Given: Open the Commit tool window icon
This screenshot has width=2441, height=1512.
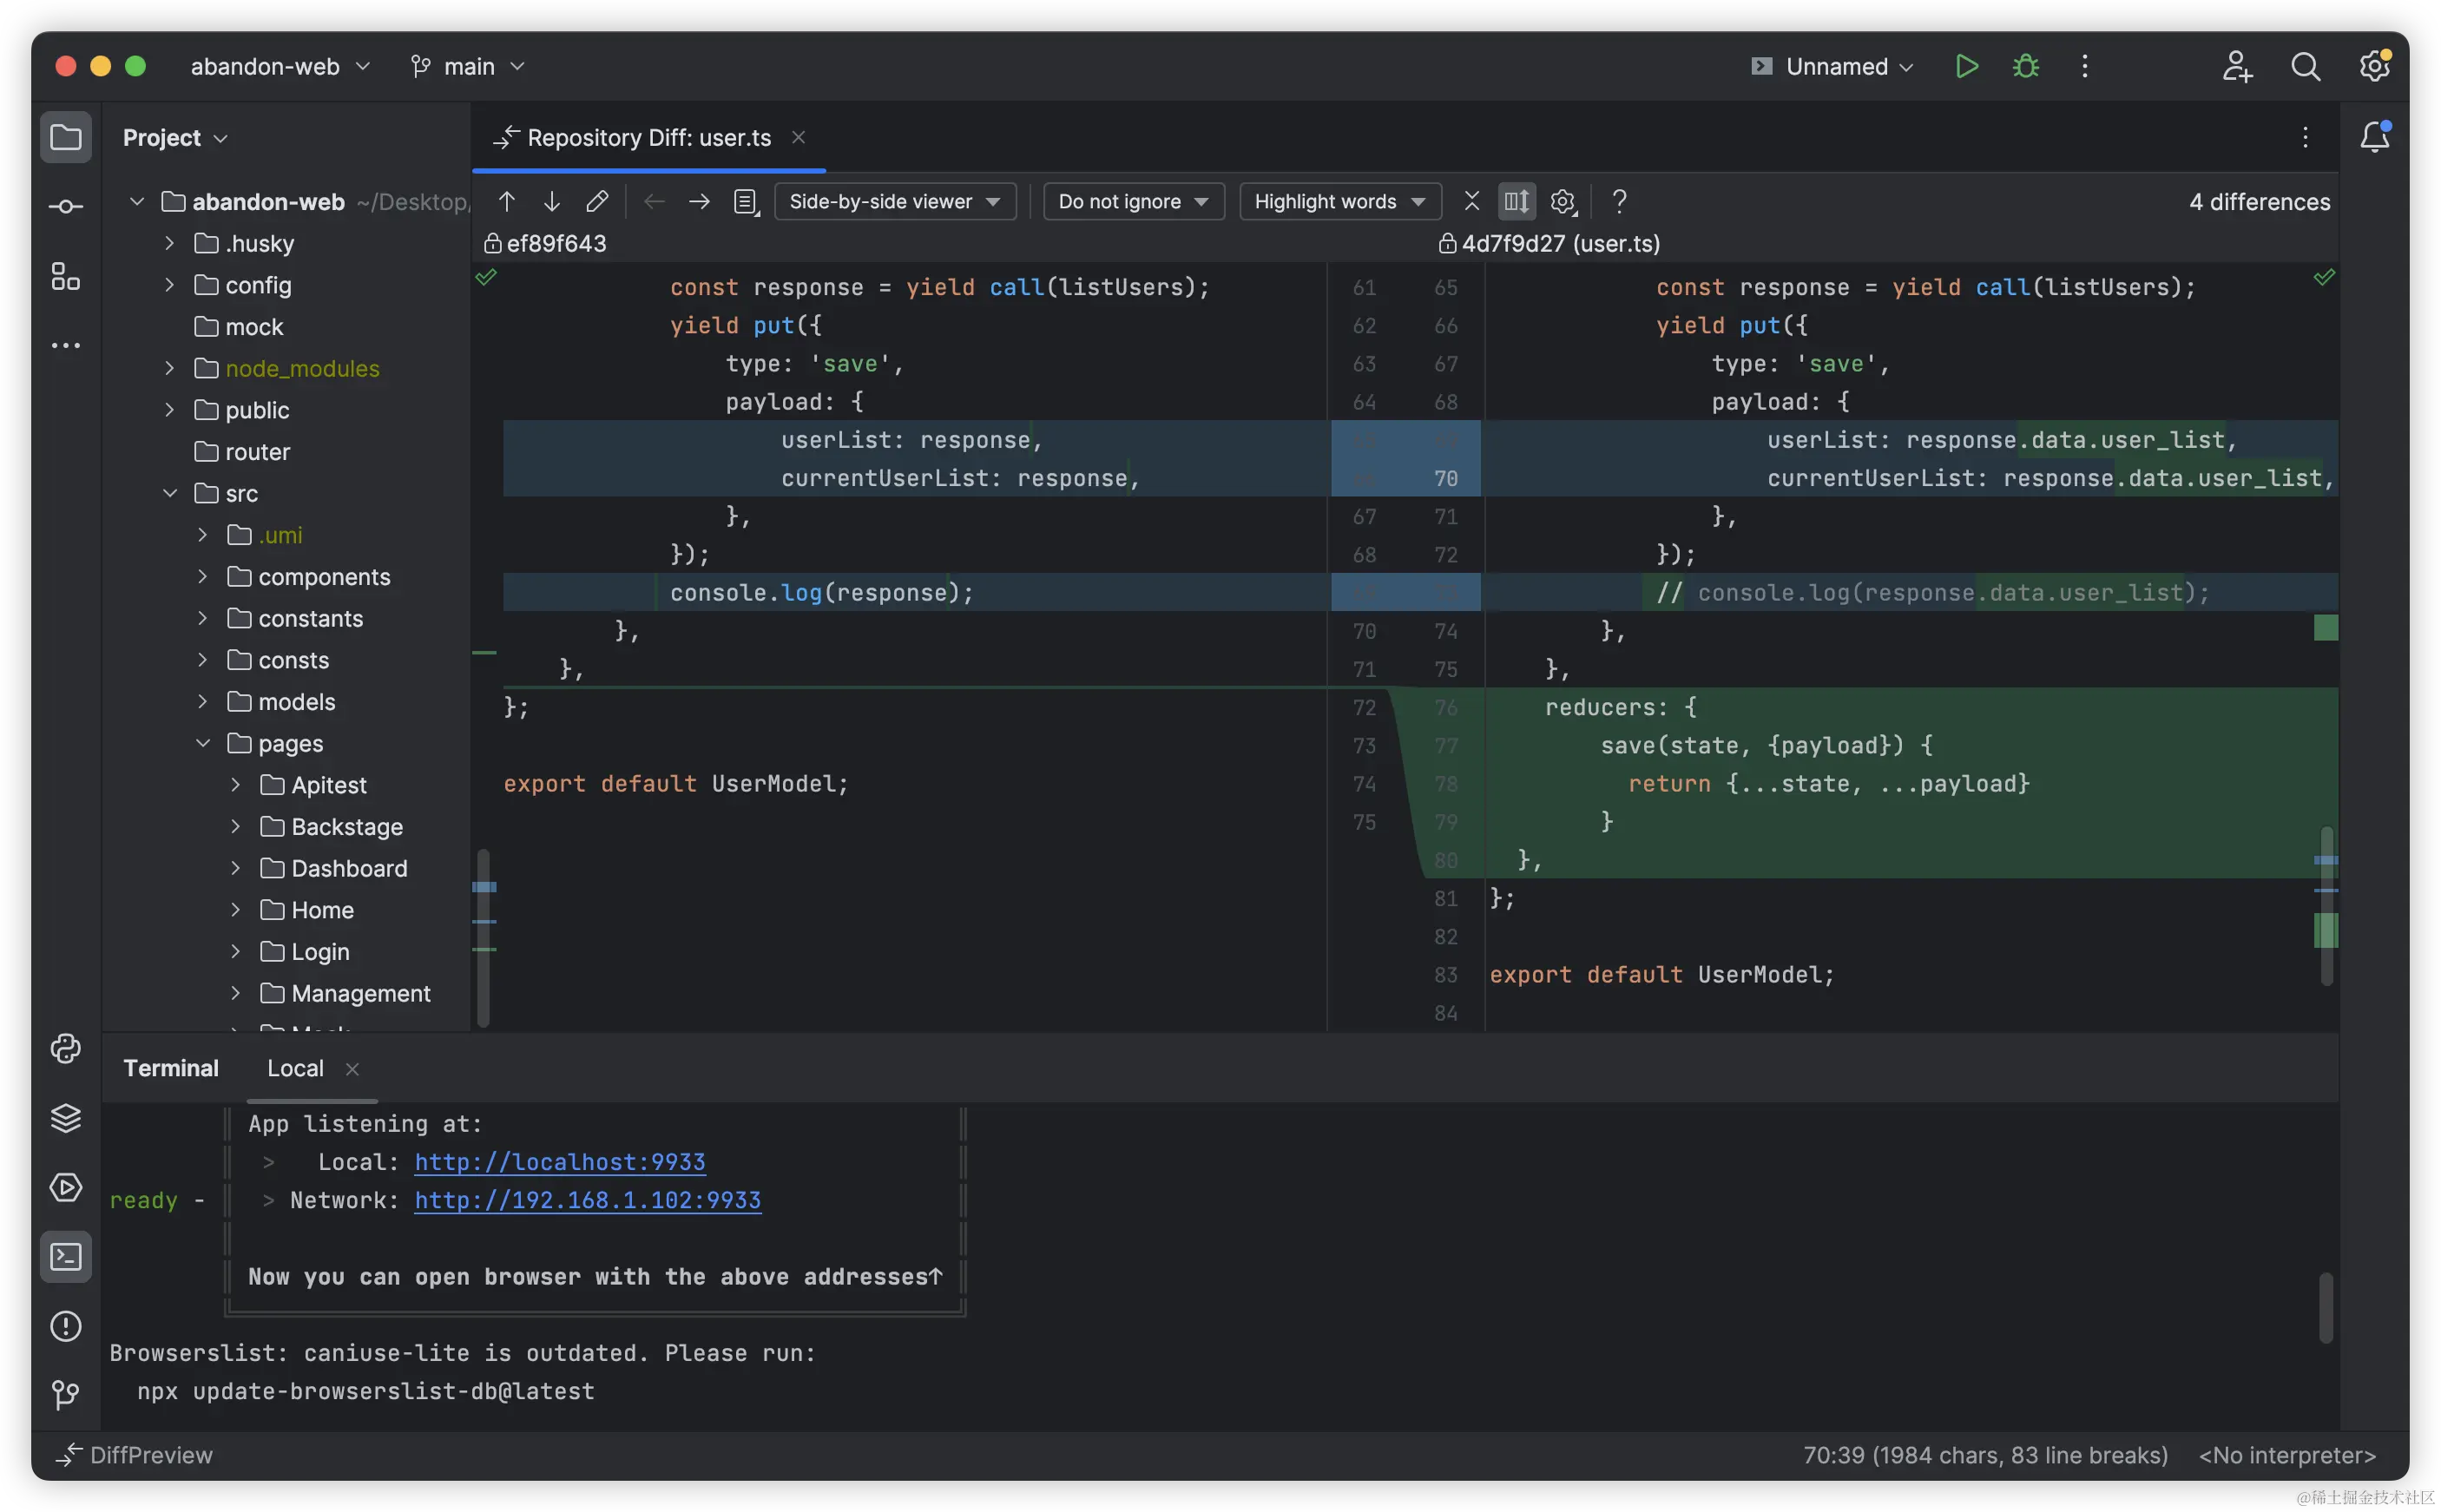Looking at the screenshot, I should click(x=66, y=207).
